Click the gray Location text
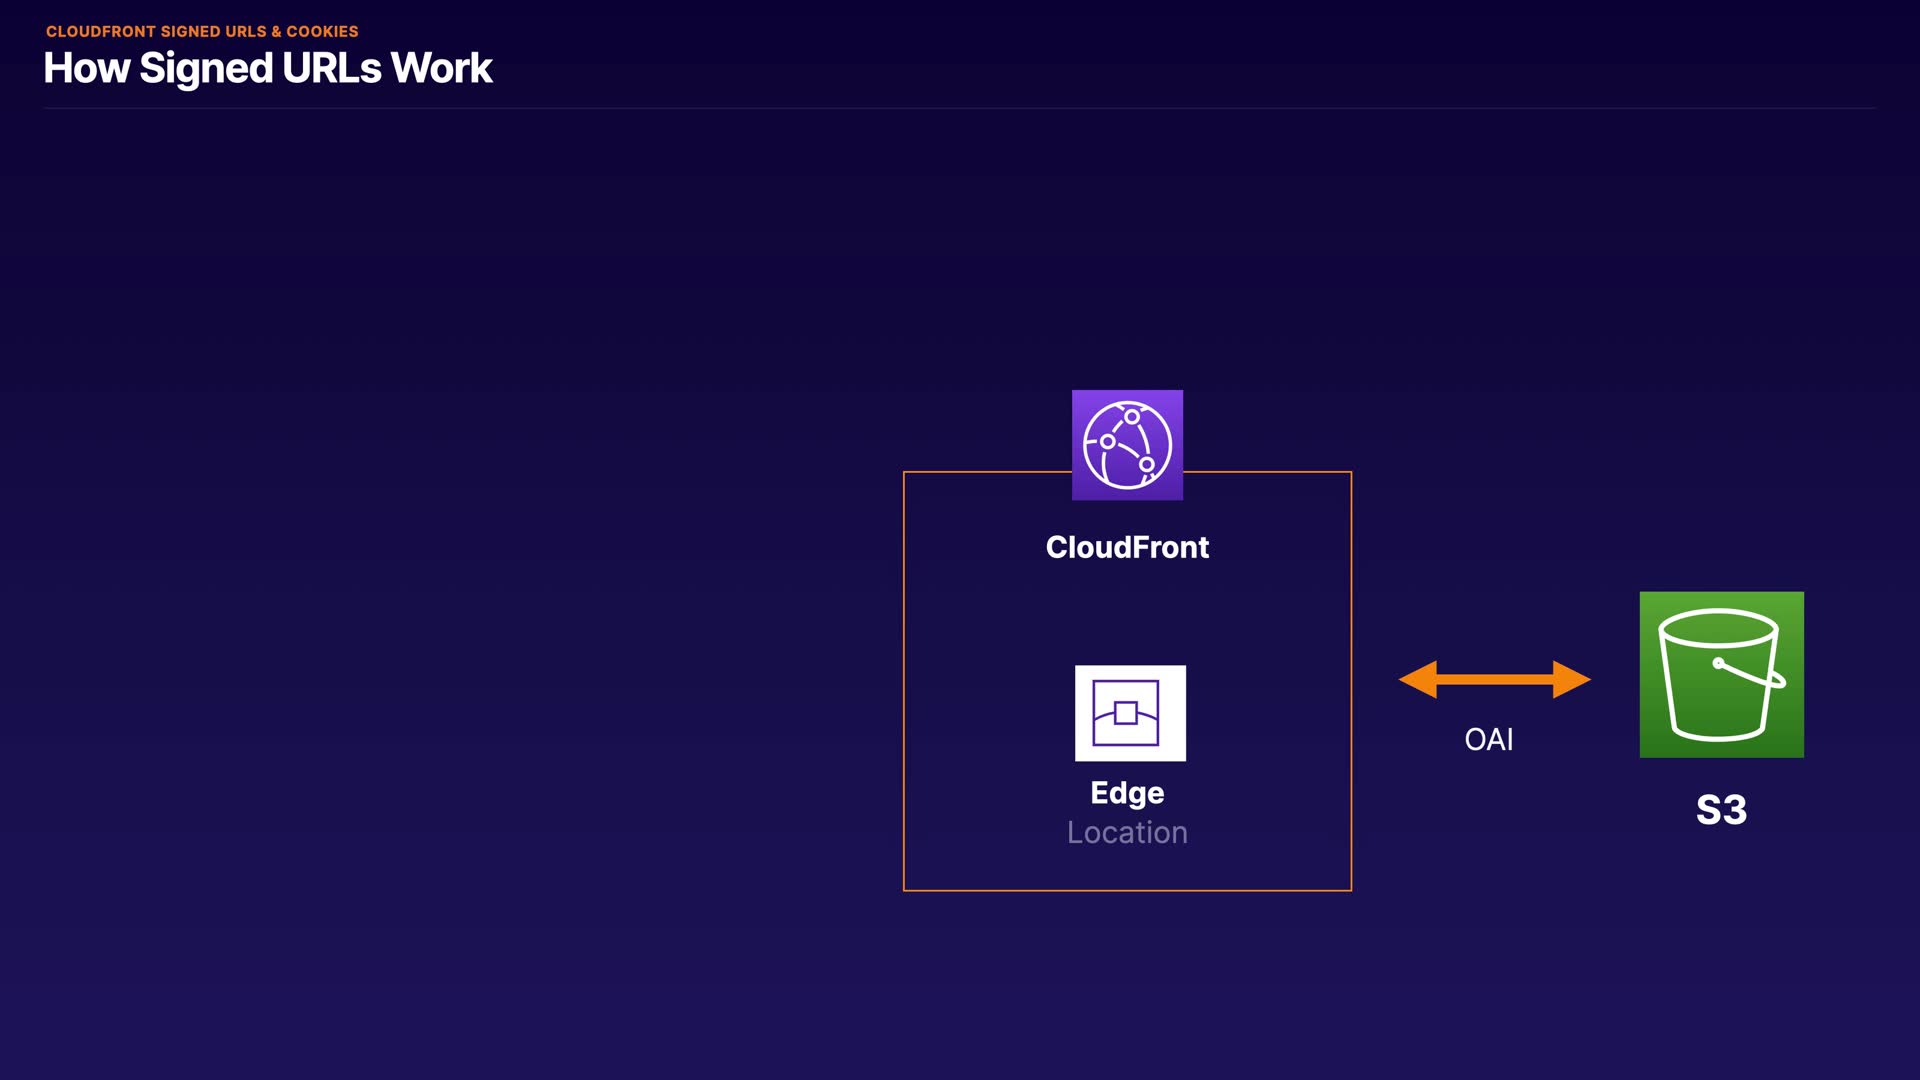This screenshot has width=1920, height=1080. tap(1127, 832)
